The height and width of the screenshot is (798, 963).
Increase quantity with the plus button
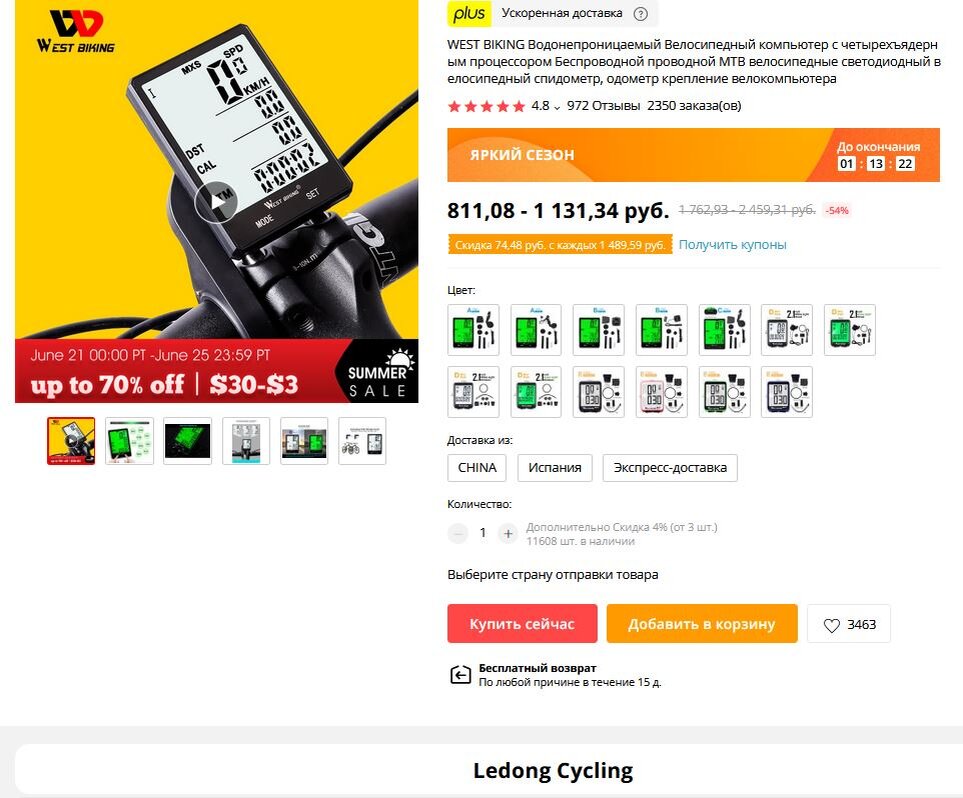coord(508,533)
